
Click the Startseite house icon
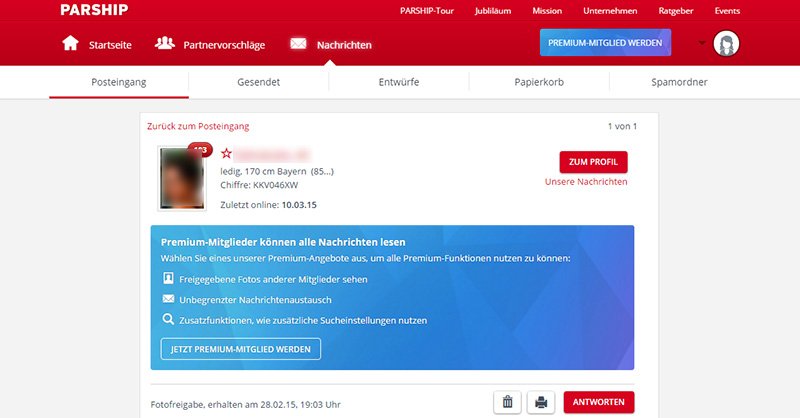pyautogui.click(x=70, y=43)
